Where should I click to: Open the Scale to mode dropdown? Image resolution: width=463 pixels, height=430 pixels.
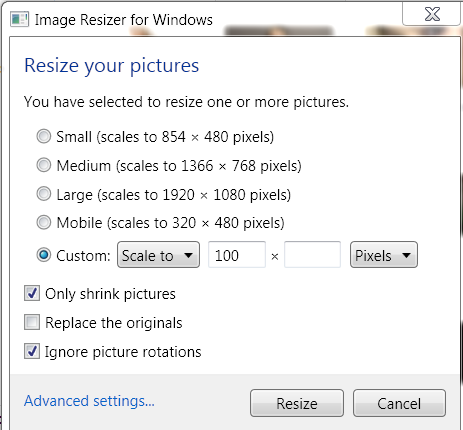point(158,255)
